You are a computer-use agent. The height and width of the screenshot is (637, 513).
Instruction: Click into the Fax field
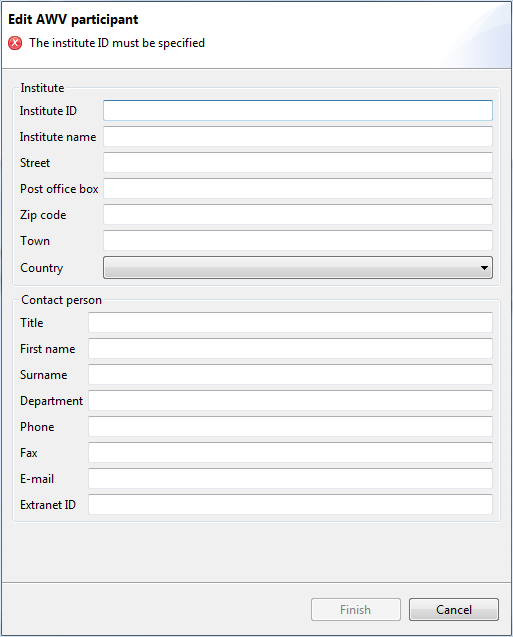point(290,453)
